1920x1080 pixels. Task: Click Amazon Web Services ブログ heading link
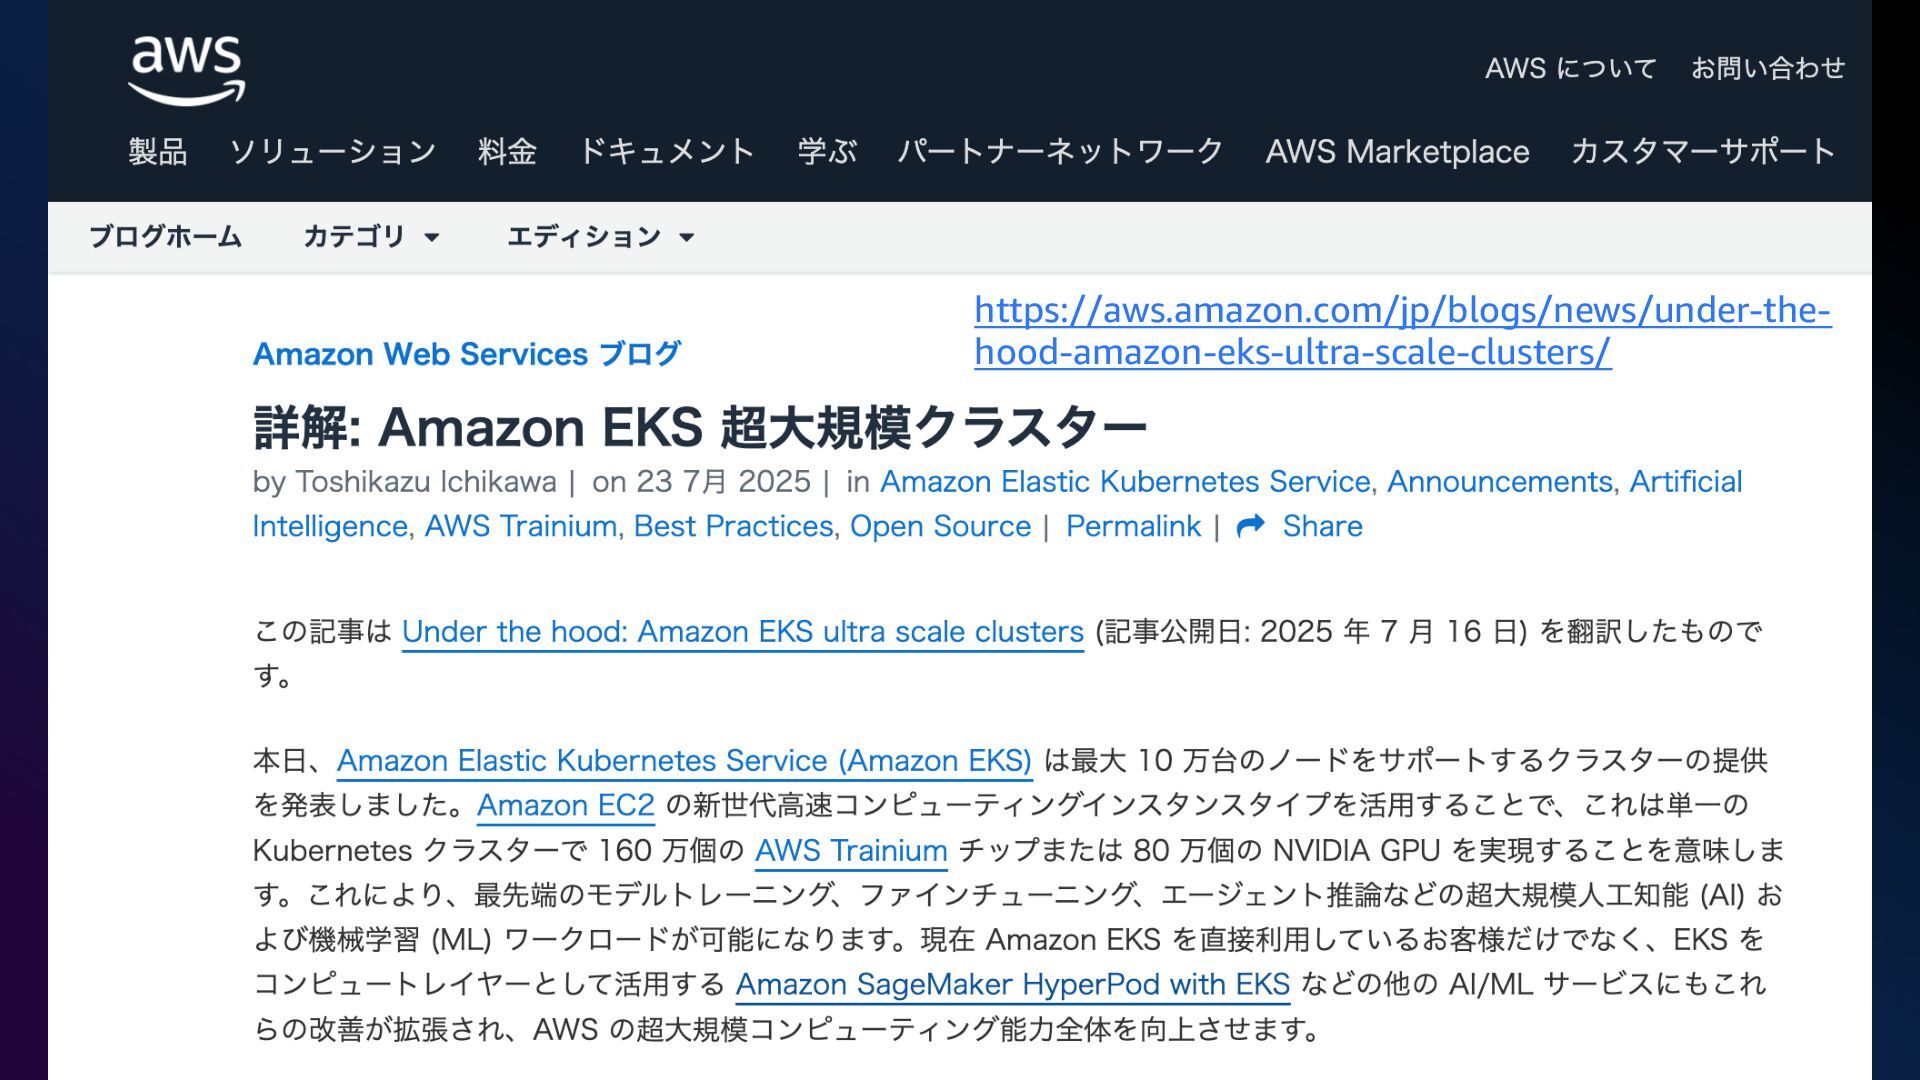point(467,354)
